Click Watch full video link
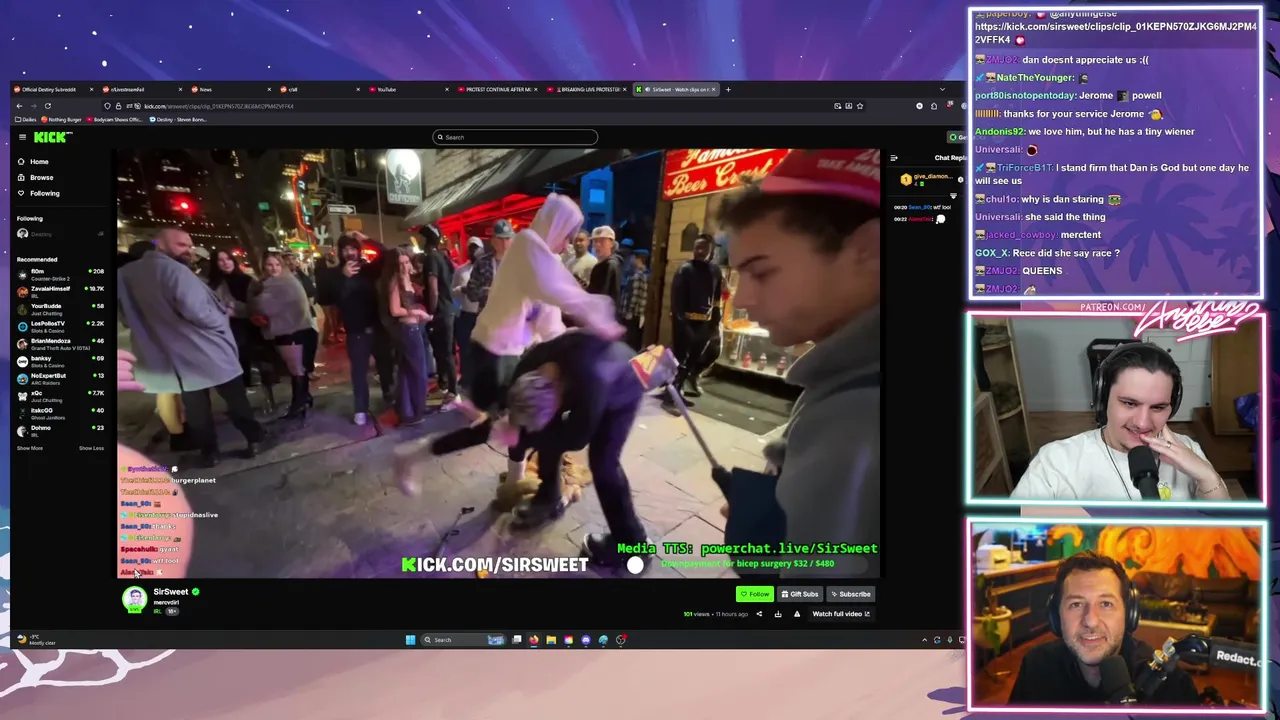Image resolution: width=1280 pixels, height=720 pixels. pos(841,614)
